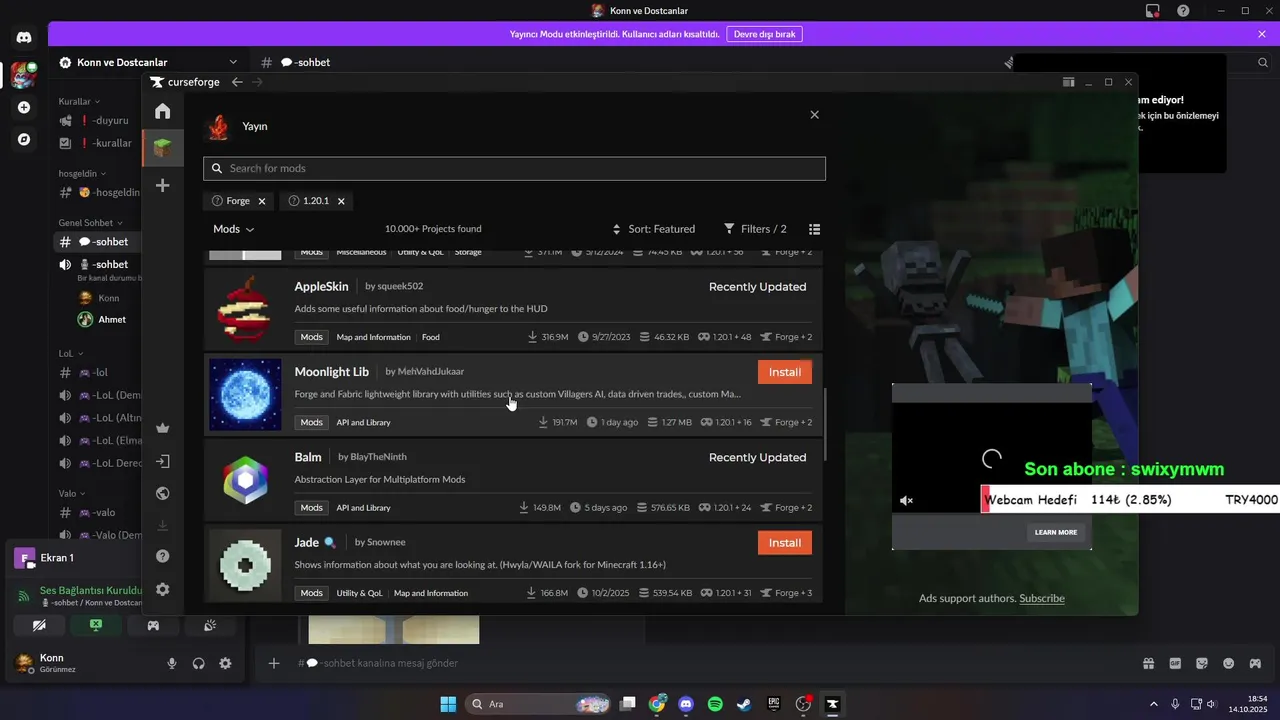Select the Minecraft game icon in CurseForge sidebar
Screen dimensions: 1280x720
(162, 148)
